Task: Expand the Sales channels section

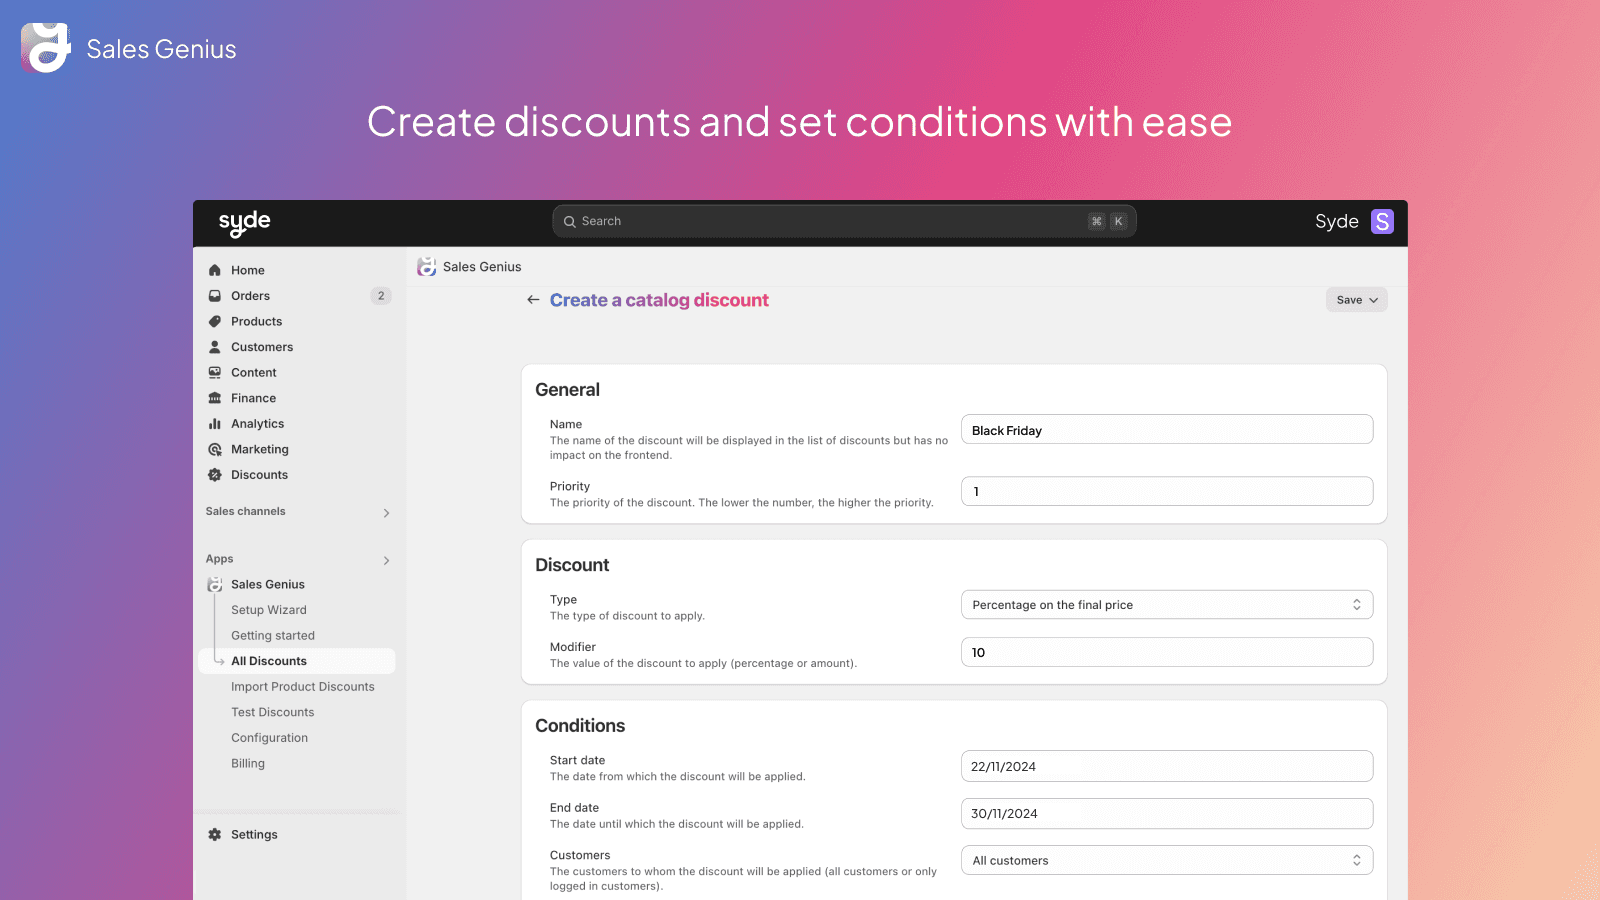Action: tap(385, 512)
